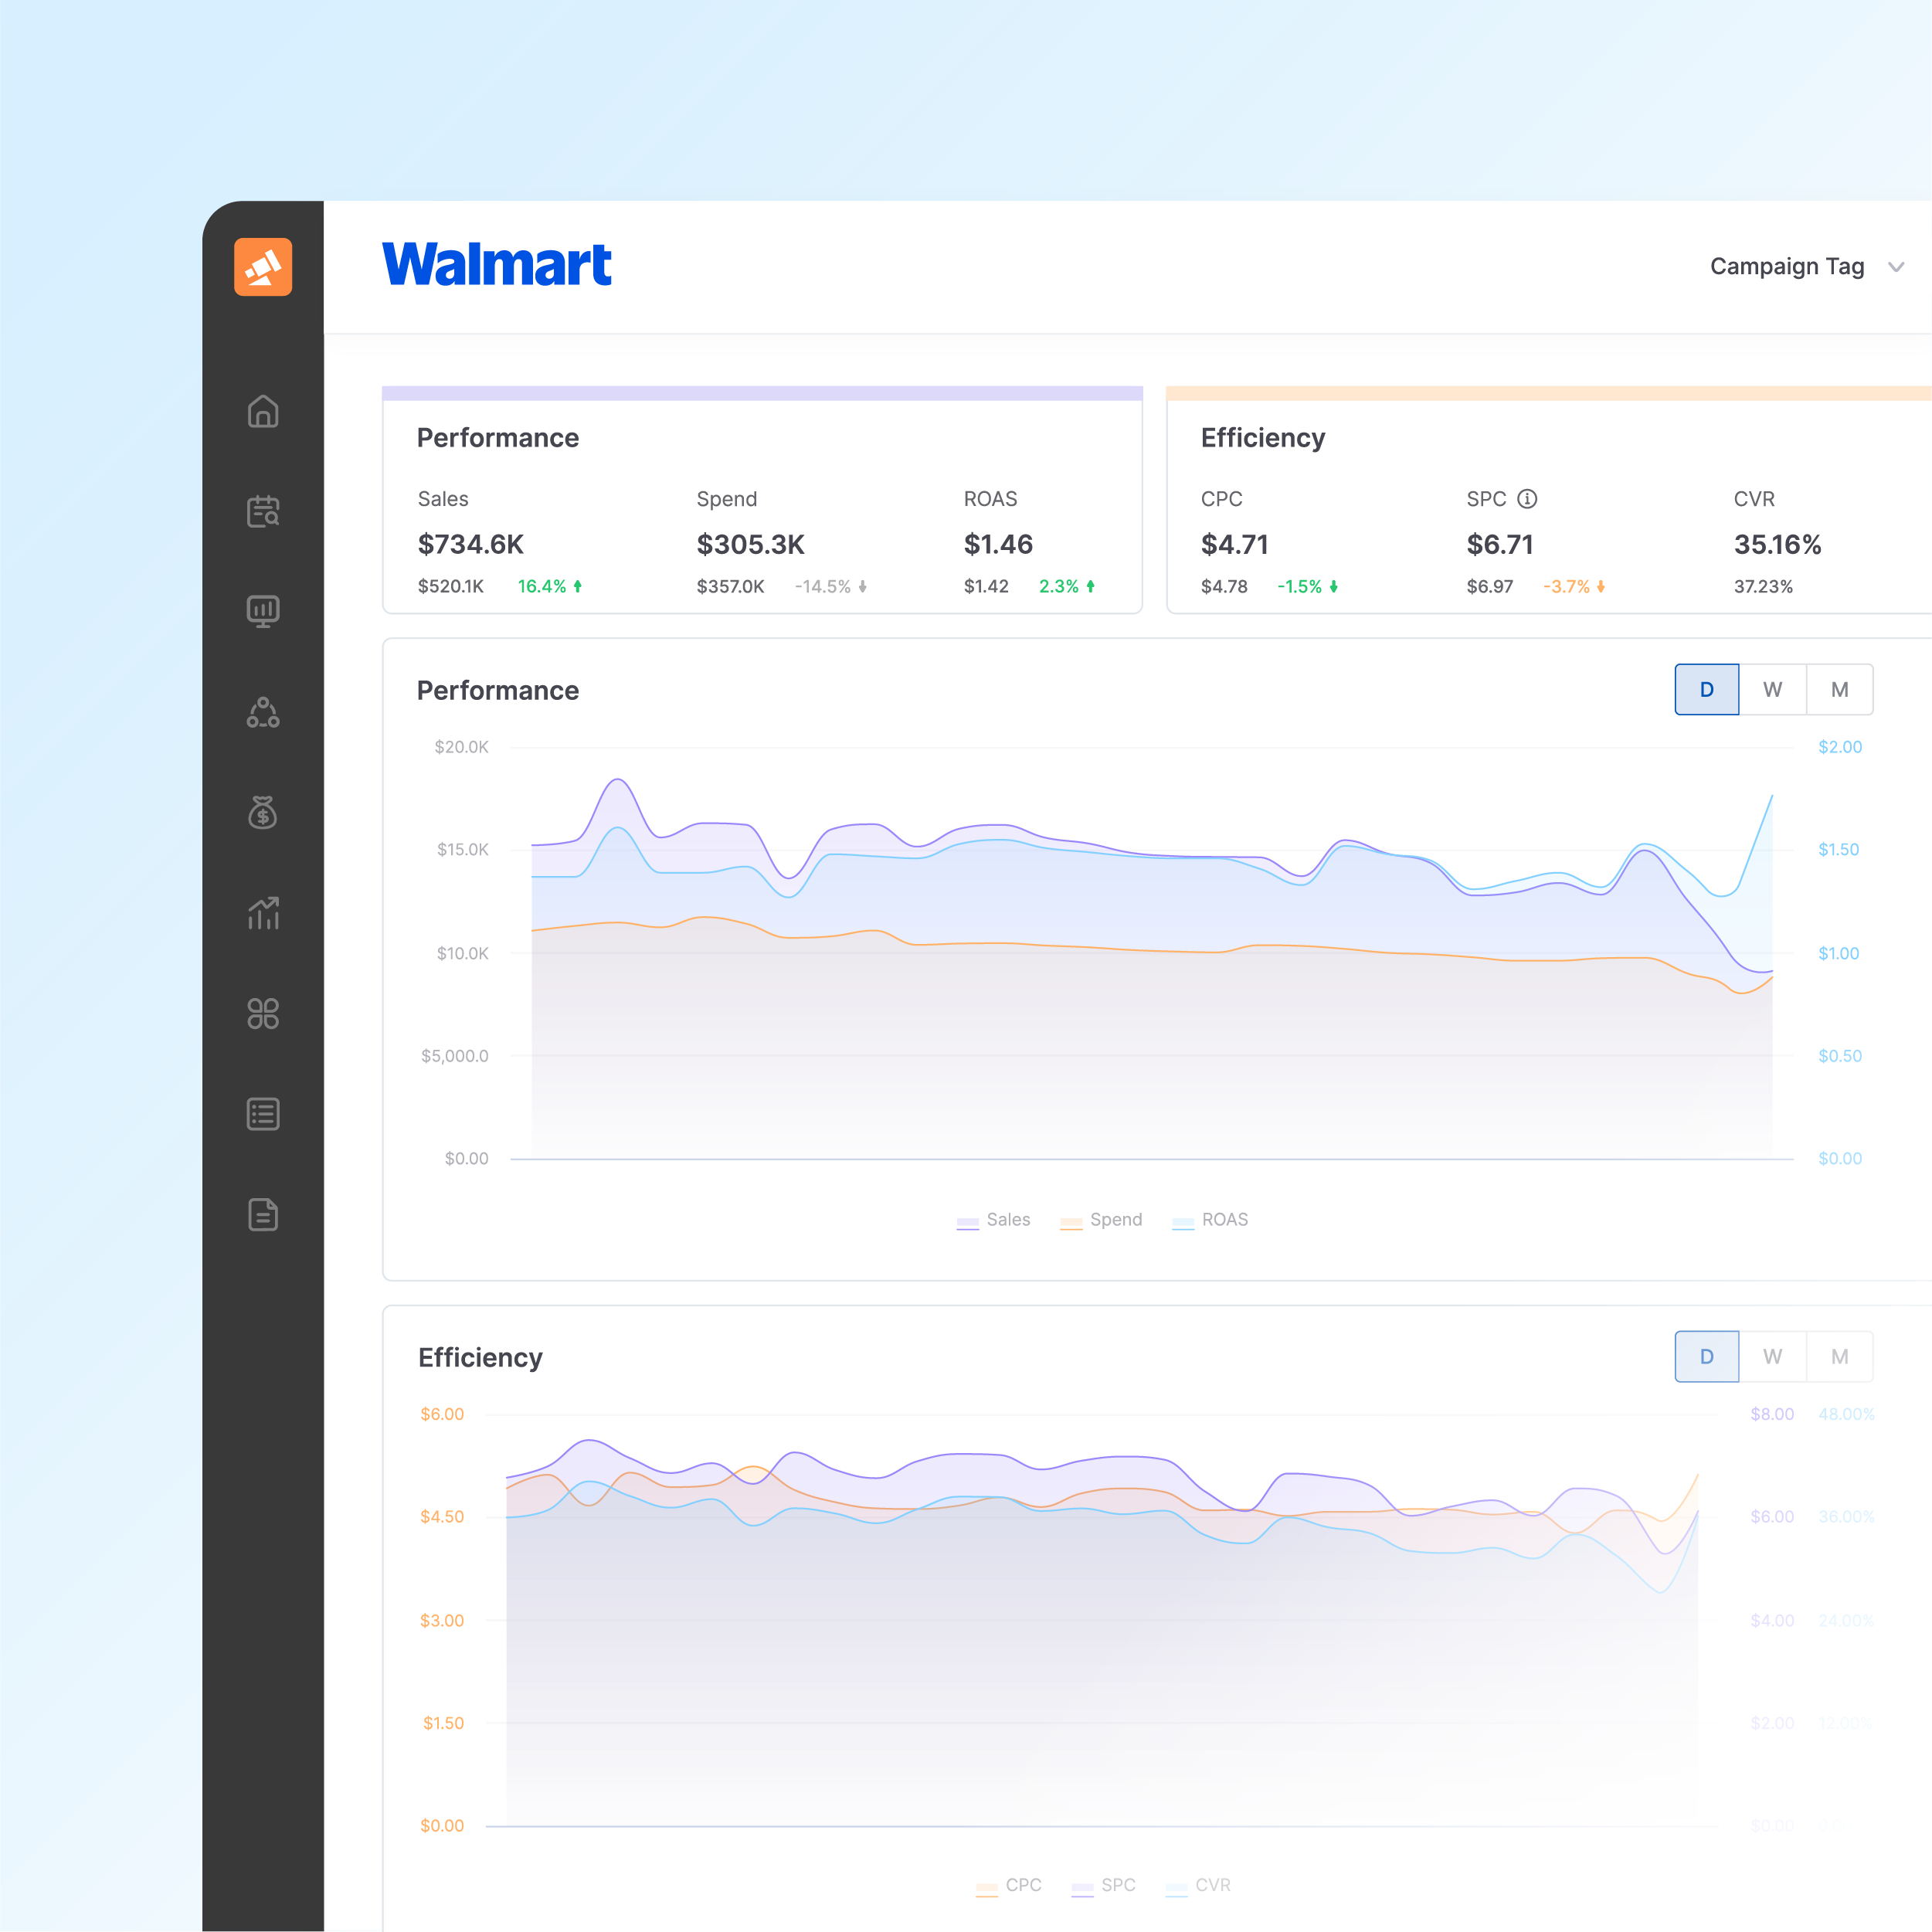Open the presentation chart monitor sidebar icon
The width and height of the screenshot is (1932, 1932).
(263, 611)
